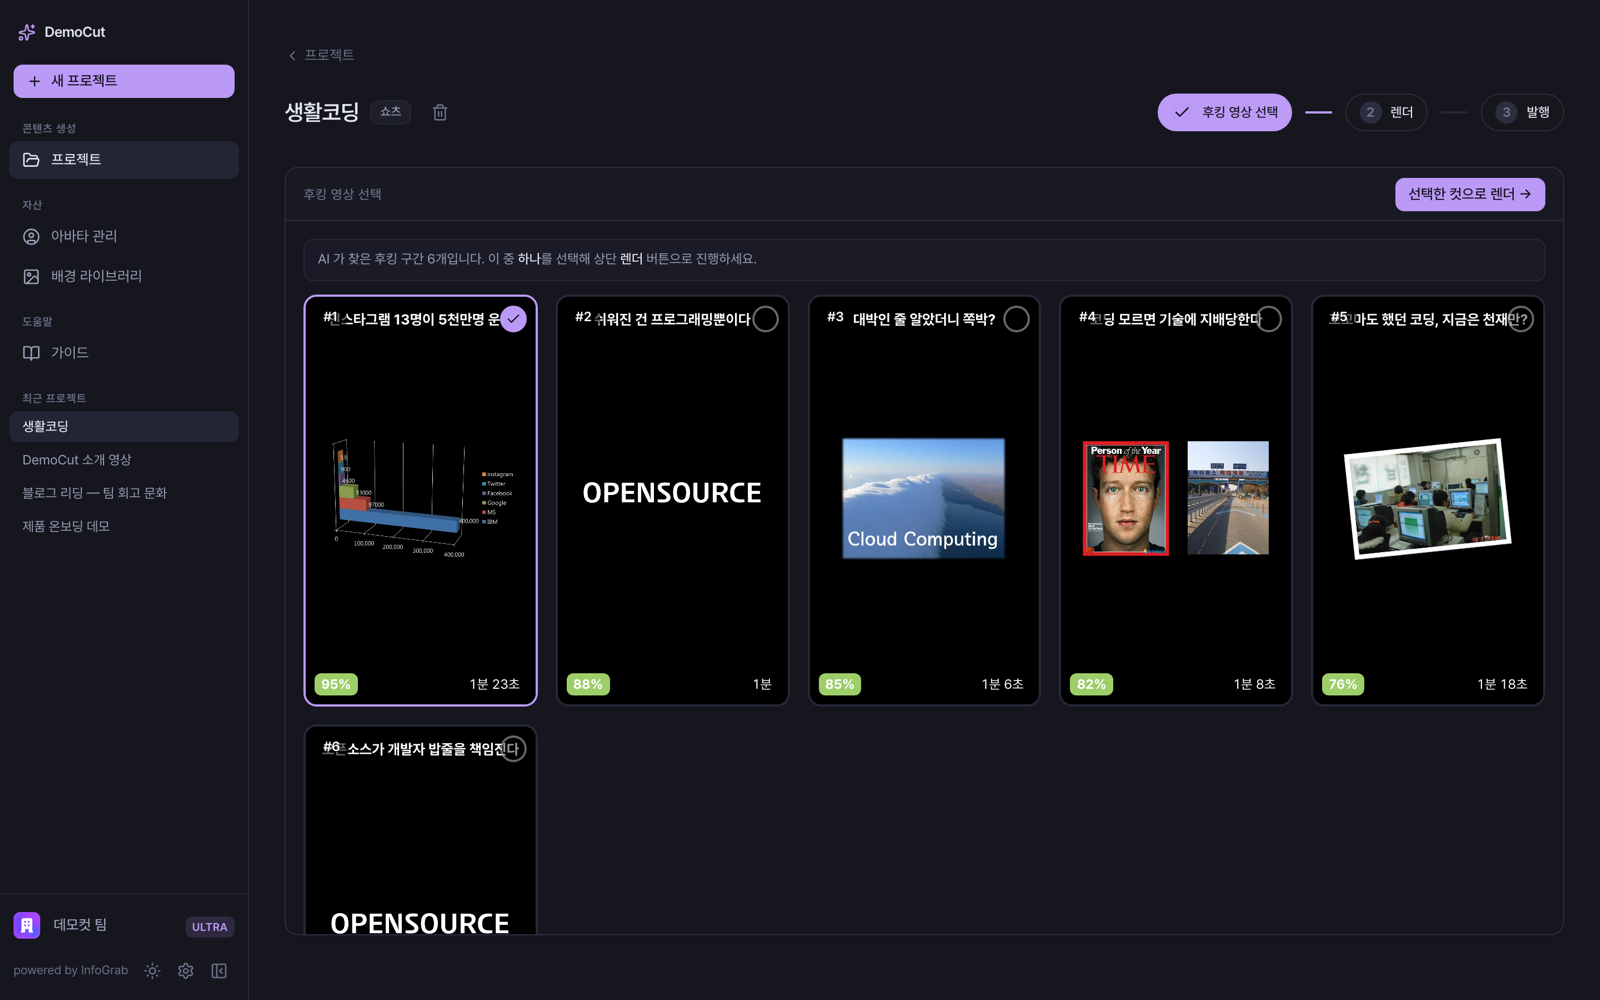
Task: Click the Cloud Computing thumbnail in clip #3
Action: coord(924,498)
